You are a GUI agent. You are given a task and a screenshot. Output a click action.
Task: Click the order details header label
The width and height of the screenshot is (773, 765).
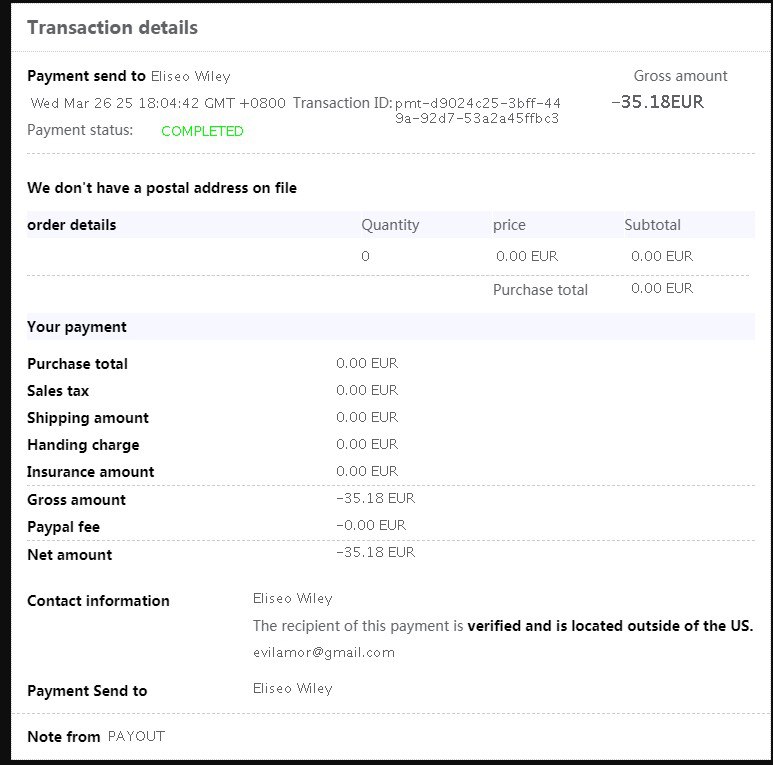(71, 225)
